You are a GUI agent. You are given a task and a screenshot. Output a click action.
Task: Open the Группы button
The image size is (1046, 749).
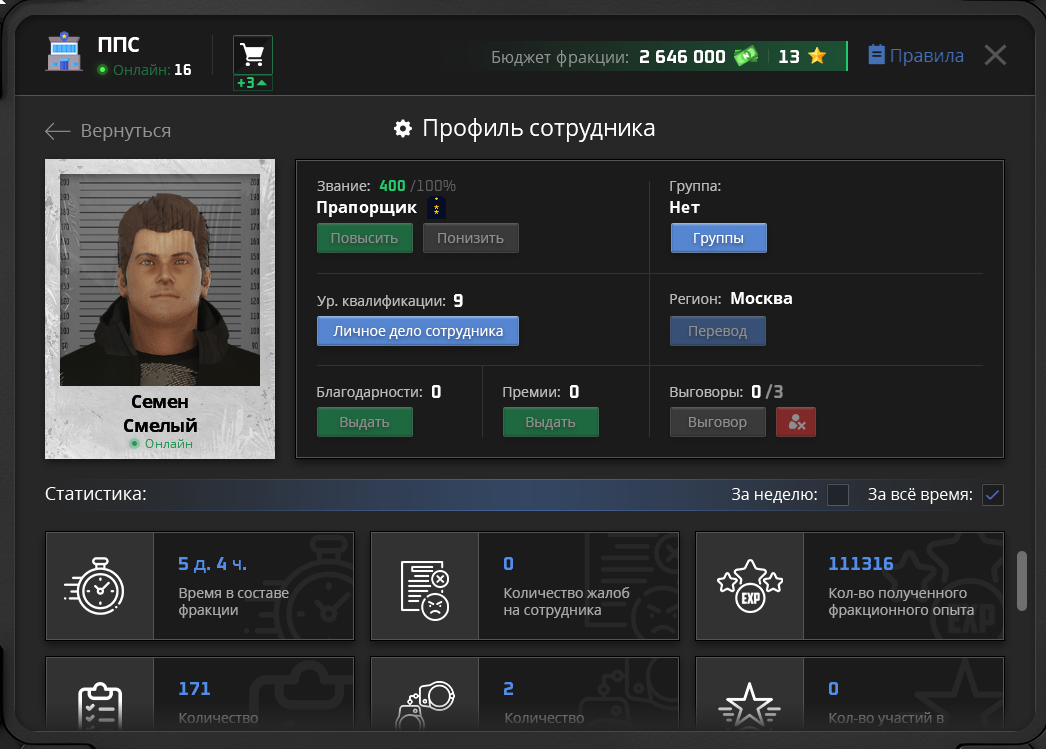pos(718,238)
